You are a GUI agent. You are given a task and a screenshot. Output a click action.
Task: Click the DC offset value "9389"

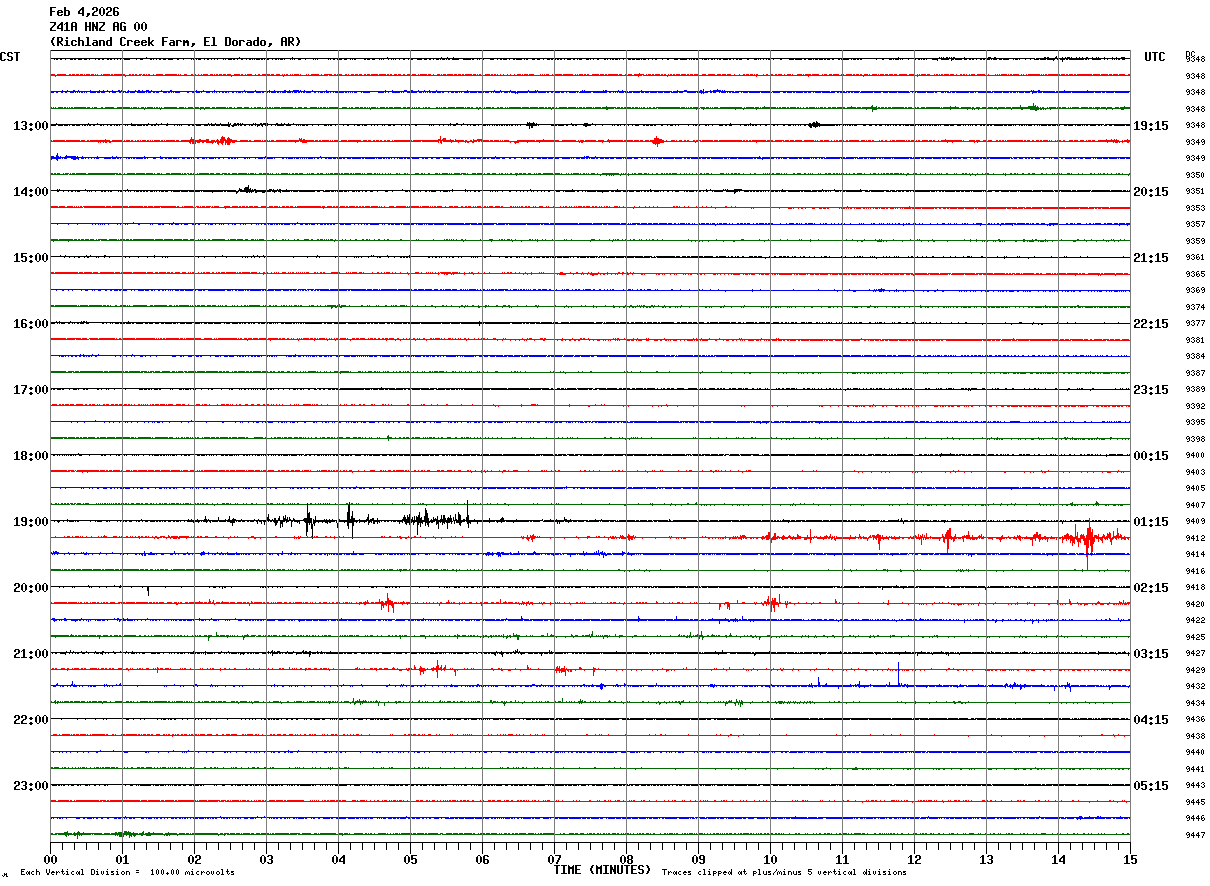pyautogui.click(x=1195, y=390)
